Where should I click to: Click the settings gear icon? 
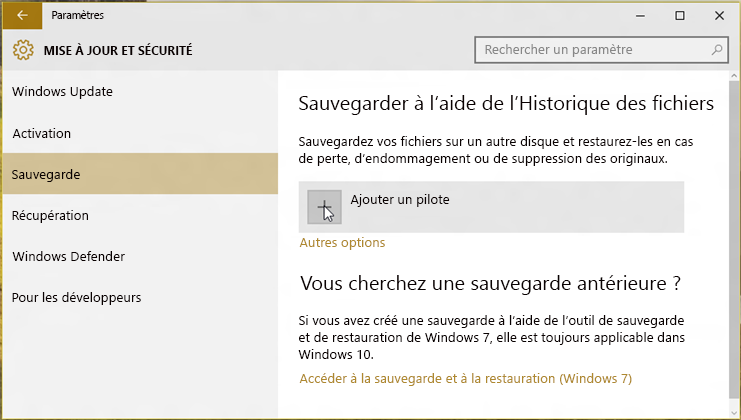pyautogui.click(x=23, y=50)
